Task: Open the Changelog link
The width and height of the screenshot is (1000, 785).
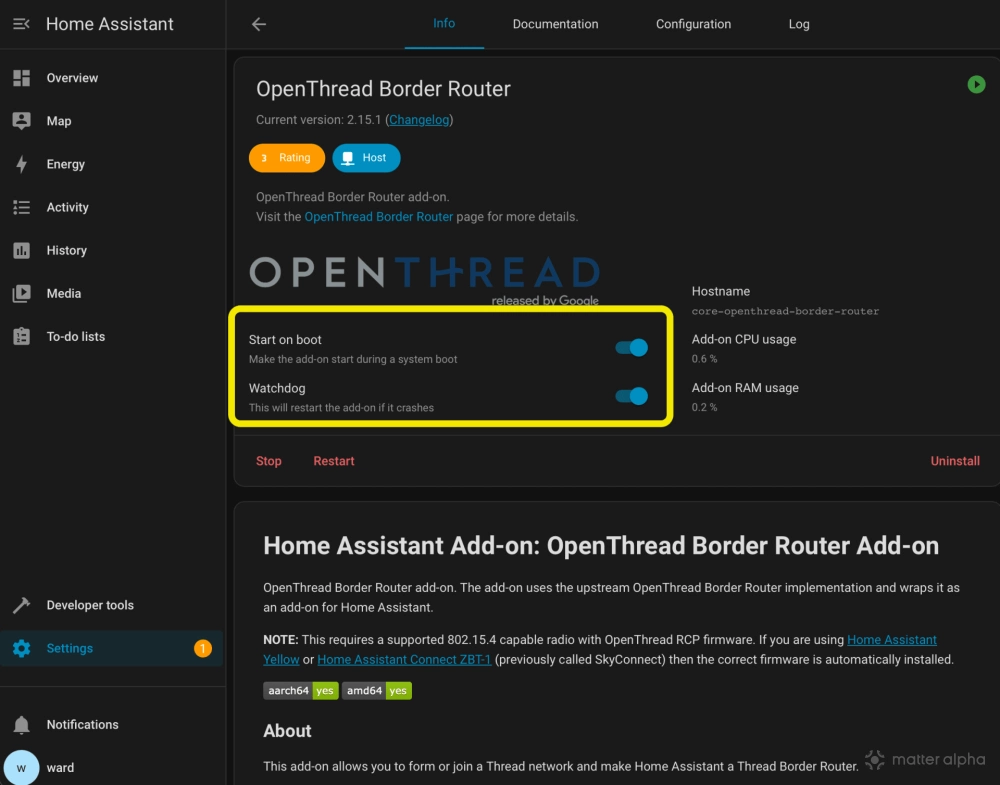Action: click(419, 120)
